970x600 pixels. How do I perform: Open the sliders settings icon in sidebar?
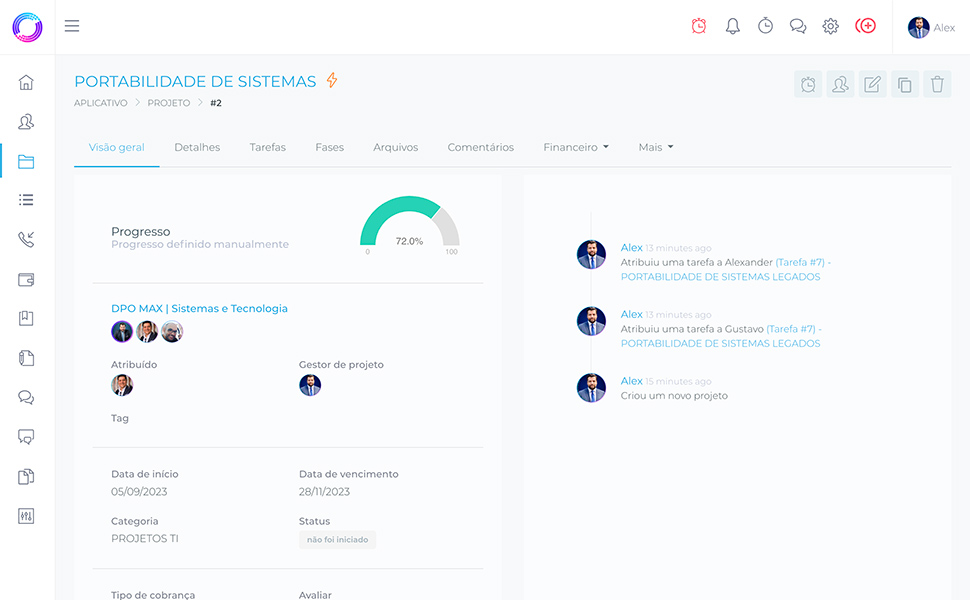point(26,516)
